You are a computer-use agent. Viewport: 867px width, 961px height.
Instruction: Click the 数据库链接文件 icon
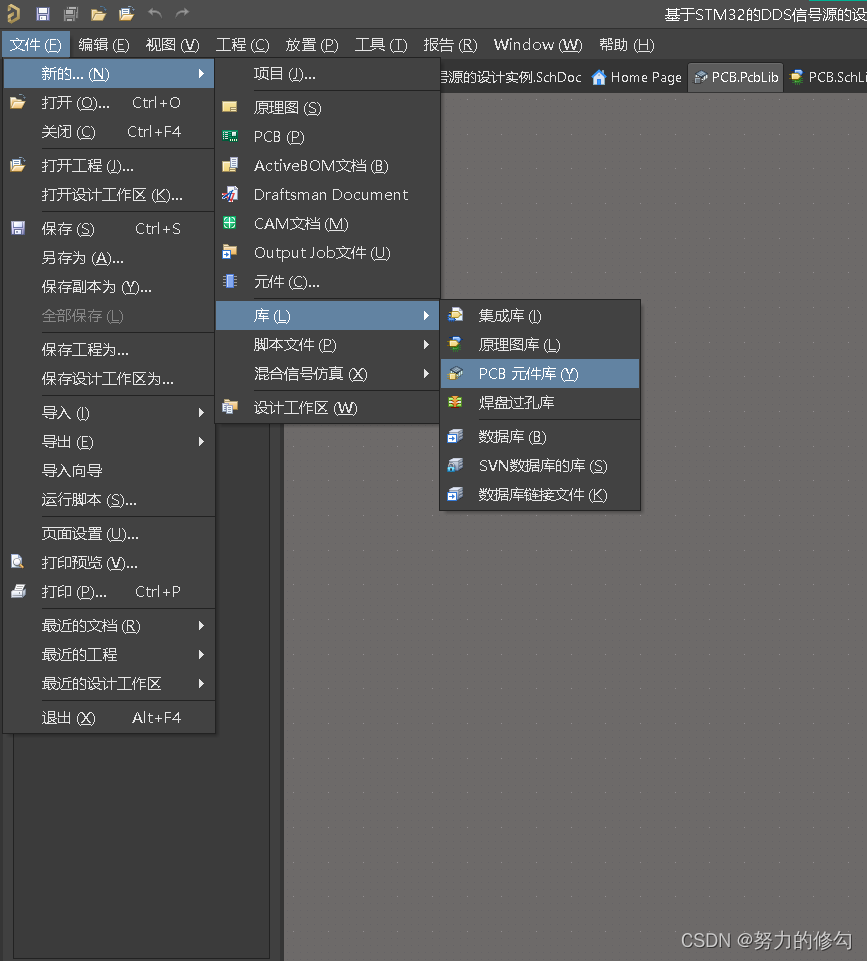(455, 494)
